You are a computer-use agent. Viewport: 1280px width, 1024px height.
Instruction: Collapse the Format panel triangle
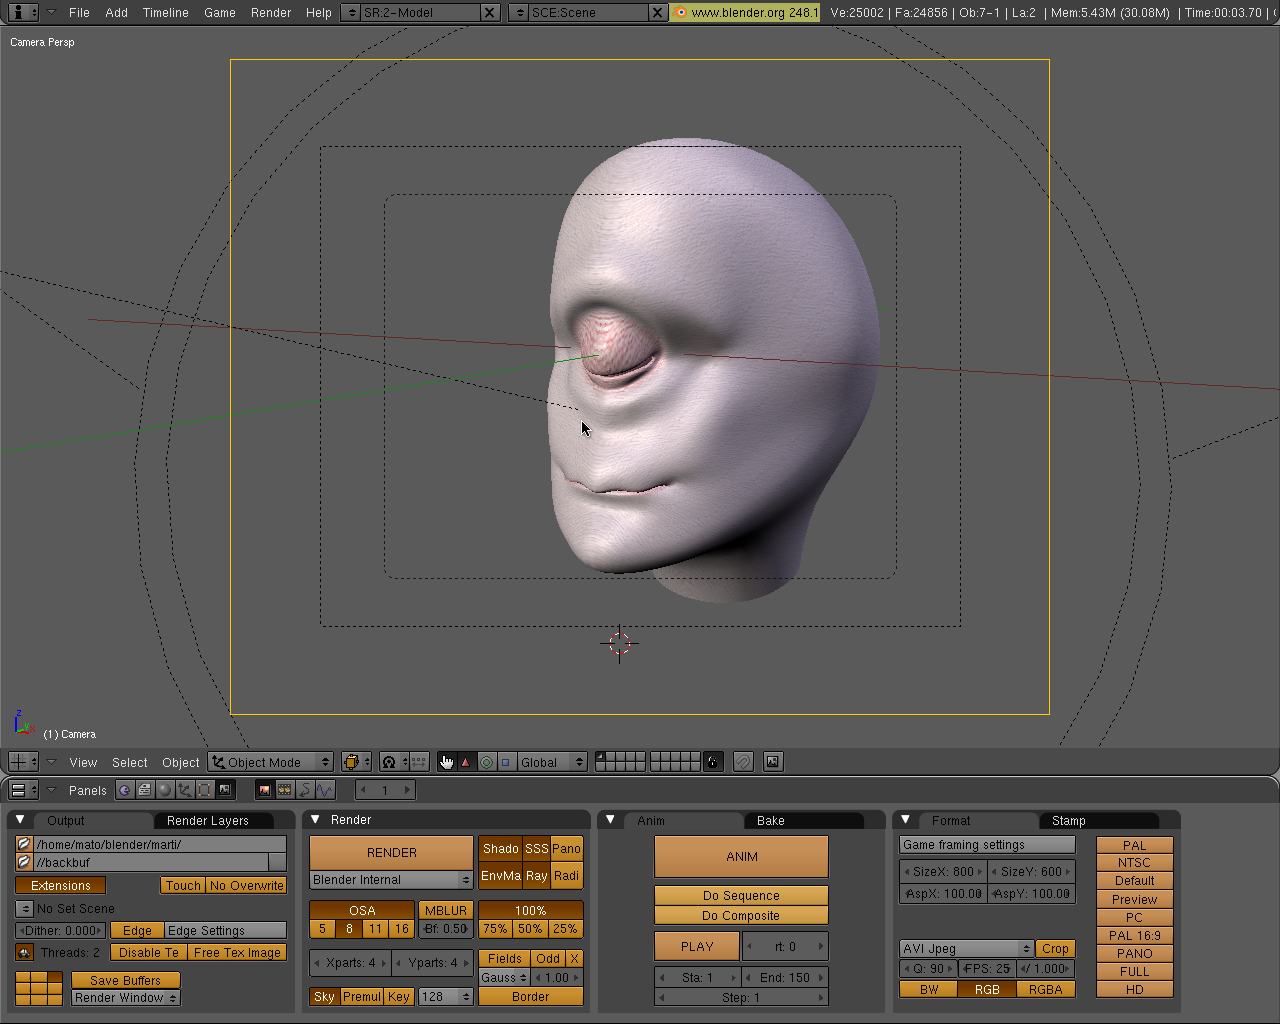(x=905, y=820)
